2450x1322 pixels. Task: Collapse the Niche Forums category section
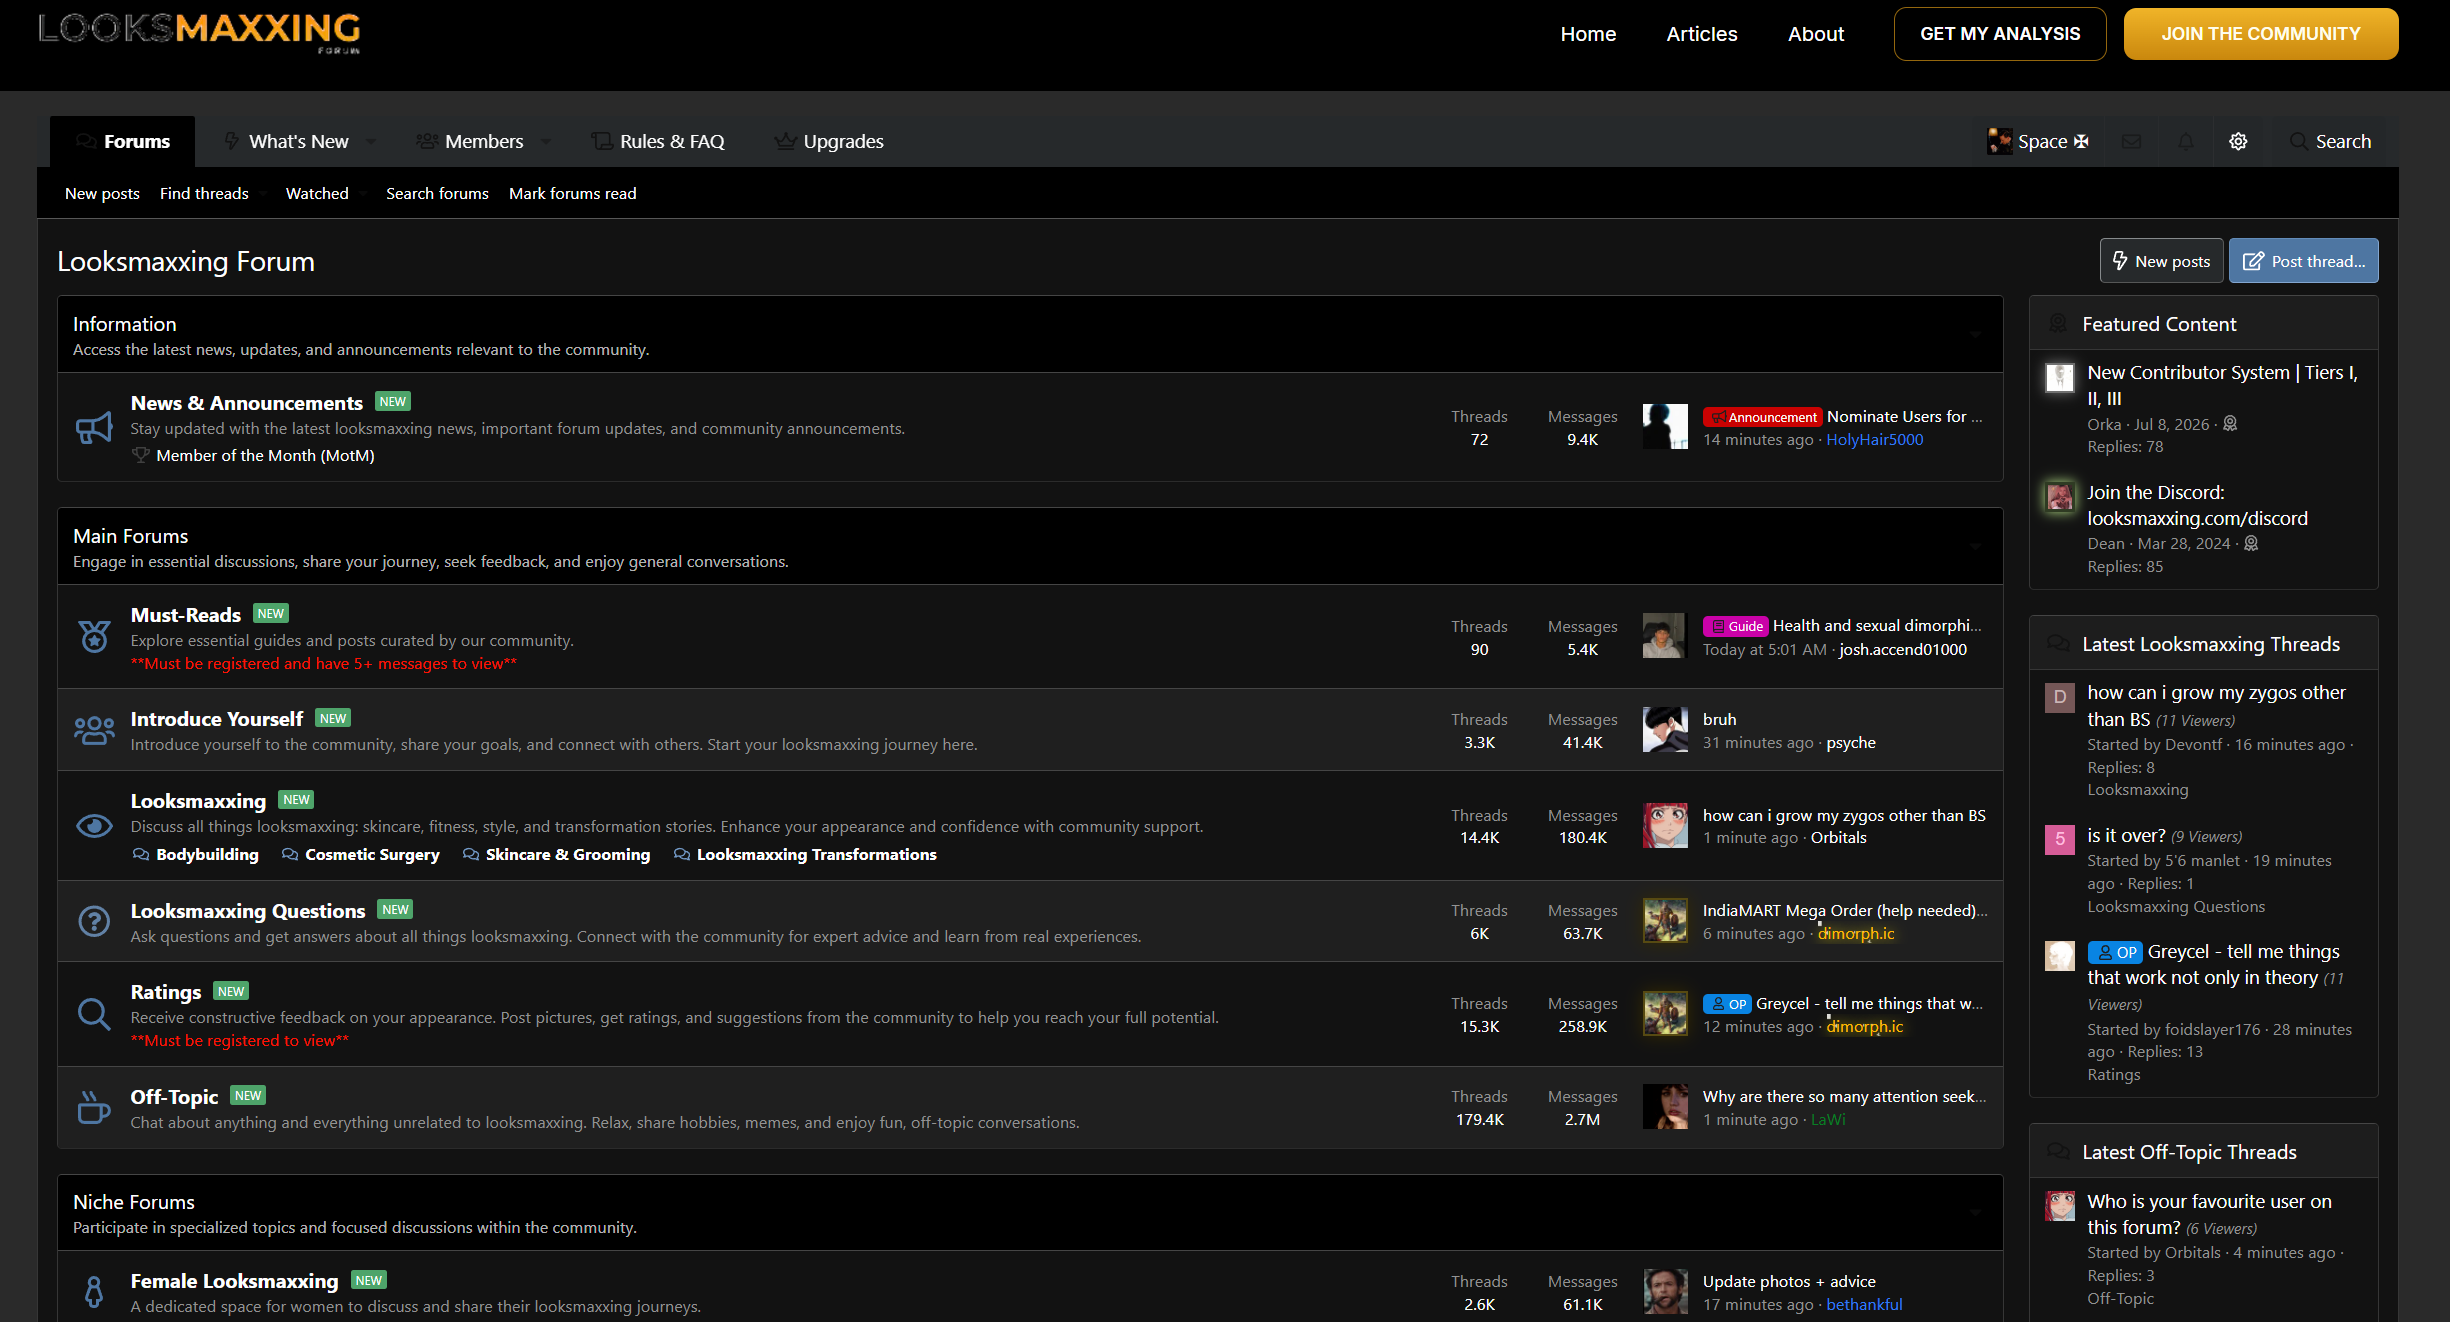pos(1976,1213)
